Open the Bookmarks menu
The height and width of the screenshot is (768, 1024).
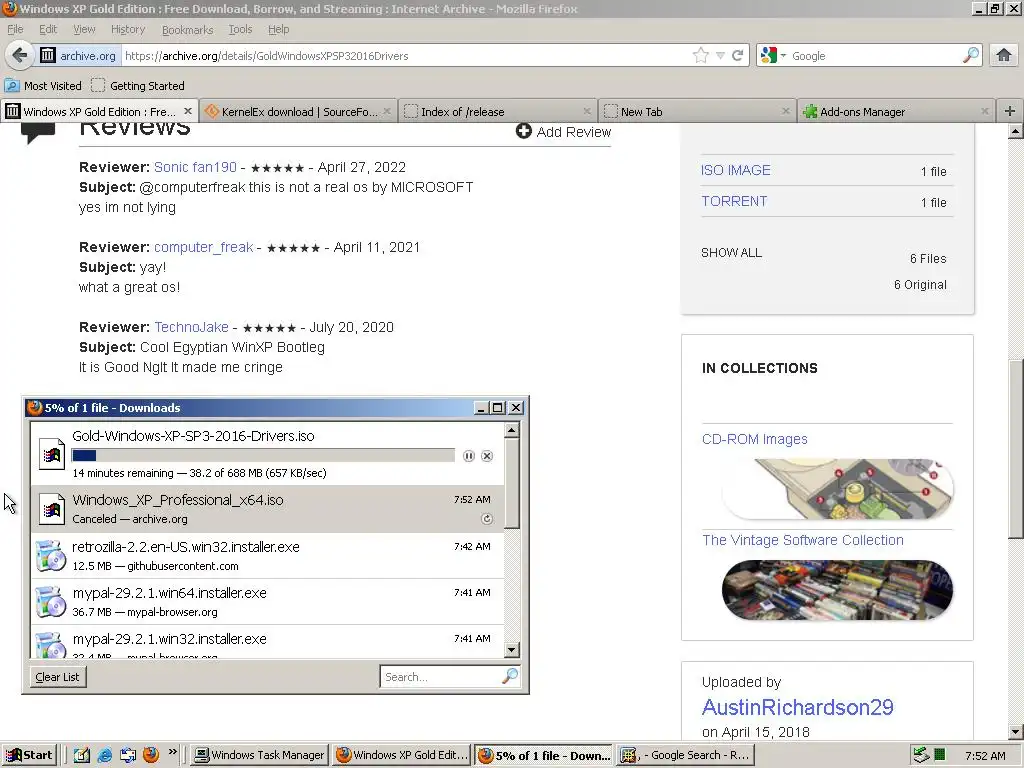point(187,29)
